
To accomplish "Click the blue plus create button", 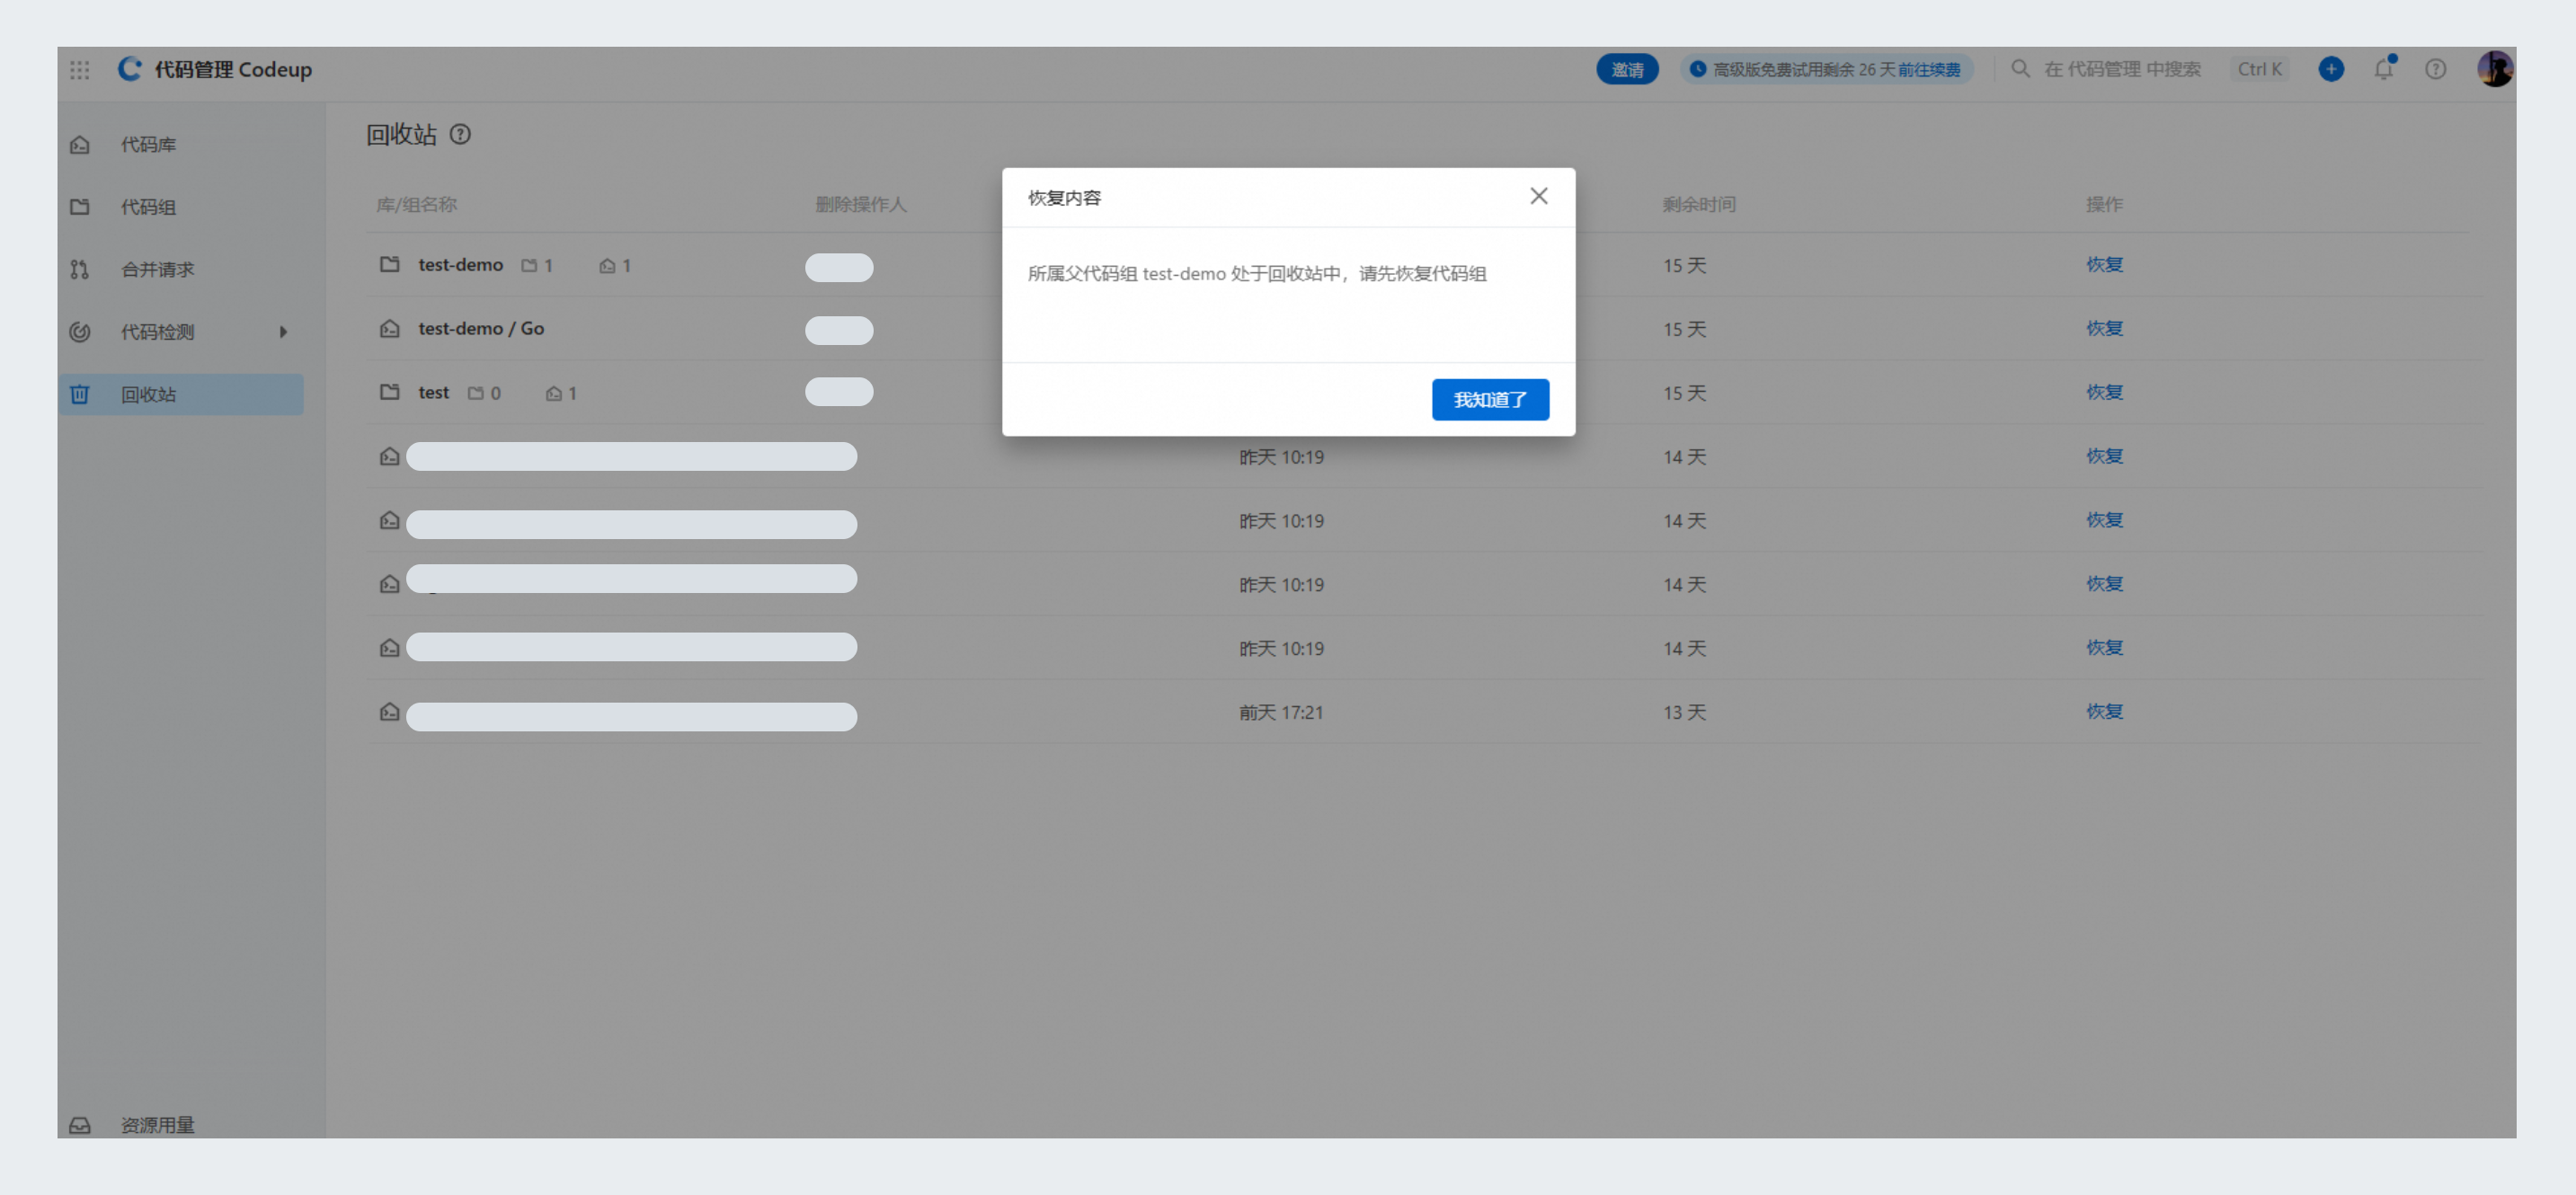I will (x=2331, y=69).
